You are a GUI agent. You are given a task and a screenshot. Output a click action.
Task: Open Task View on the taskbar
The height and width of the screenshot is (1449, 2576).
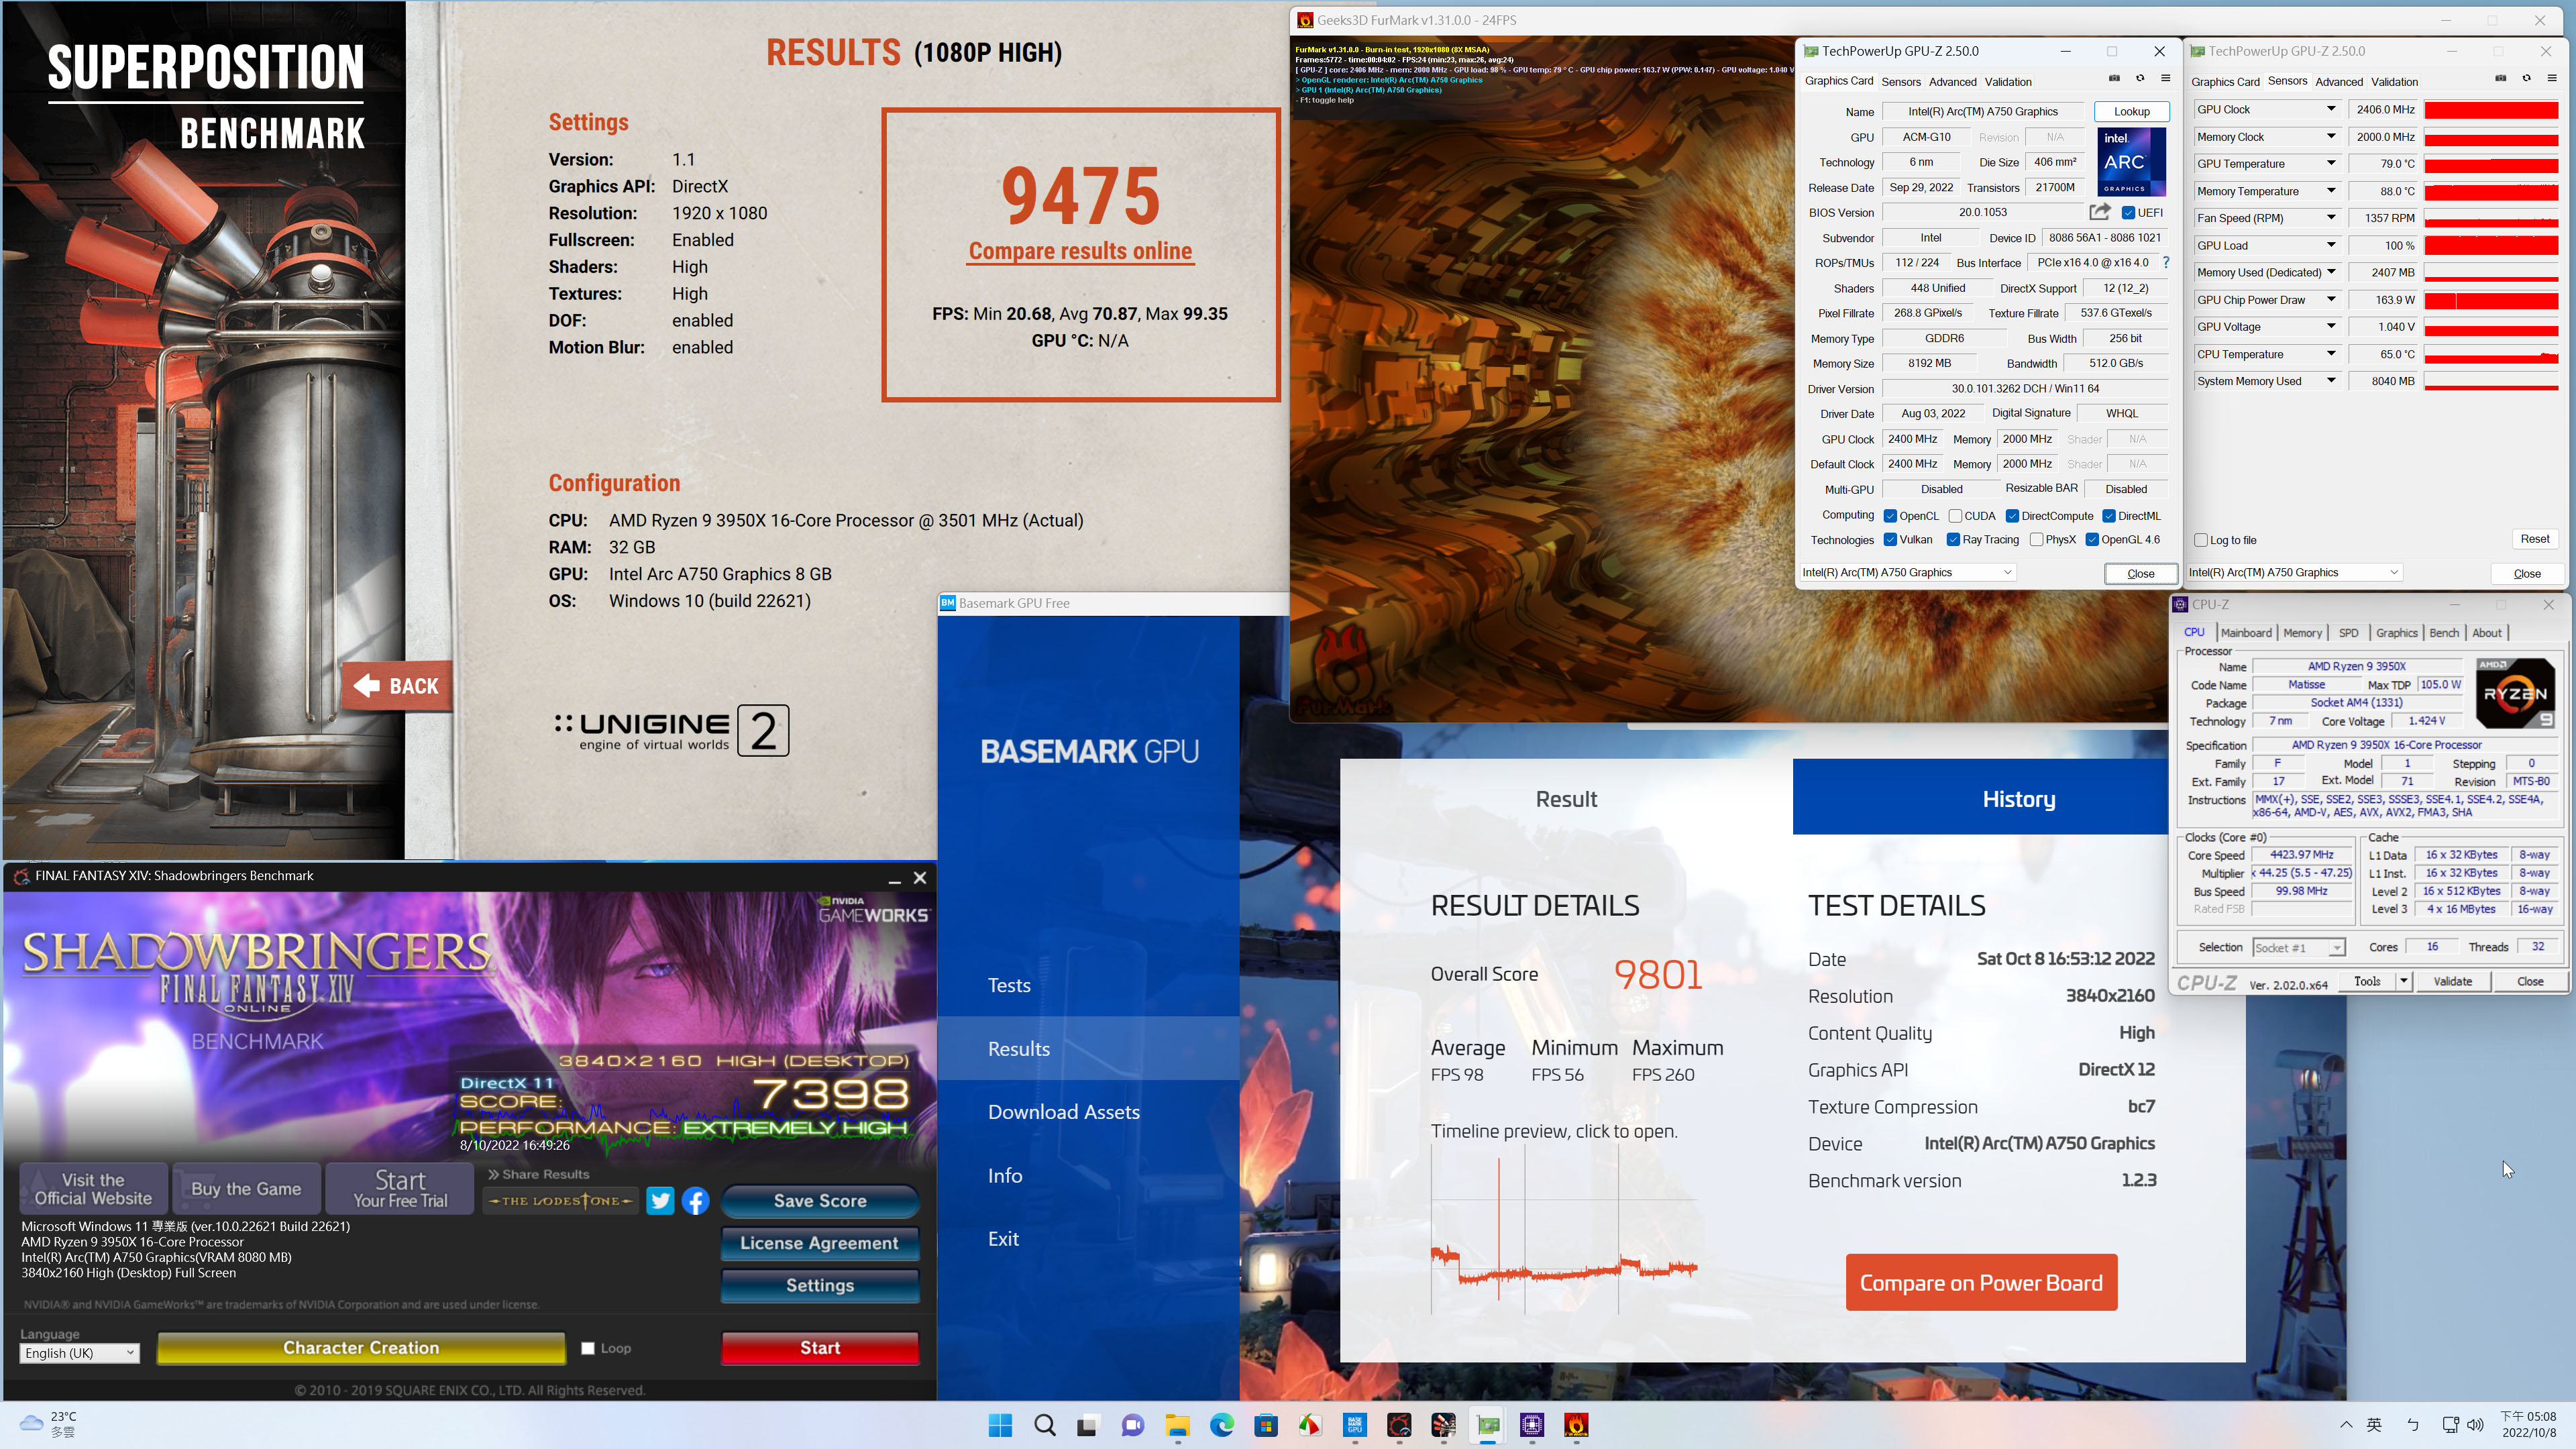pos(1088,1425)
